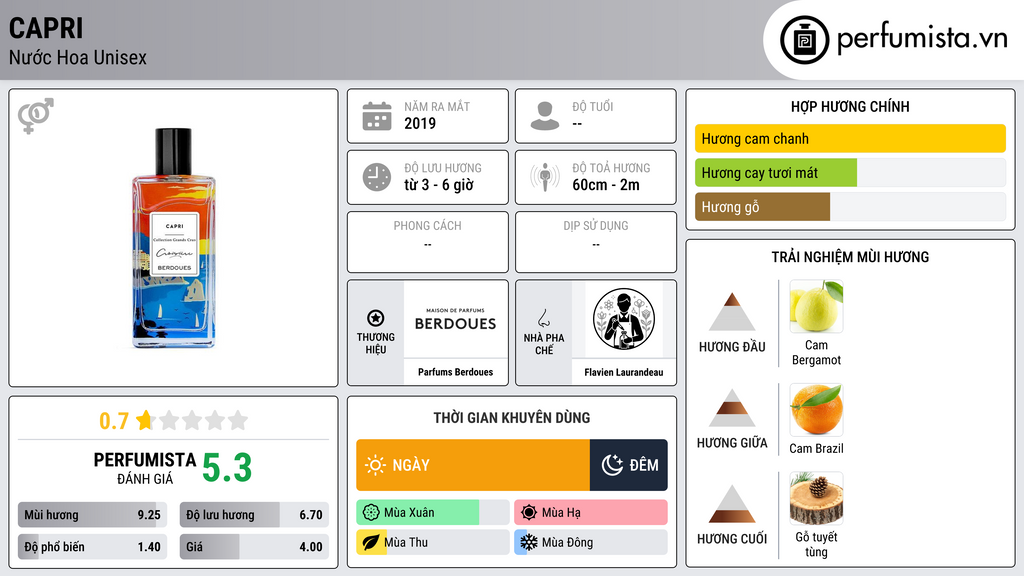Click the clock icon for Độ lưu hương
1024x576 pixels.
(x=377, y=177)
